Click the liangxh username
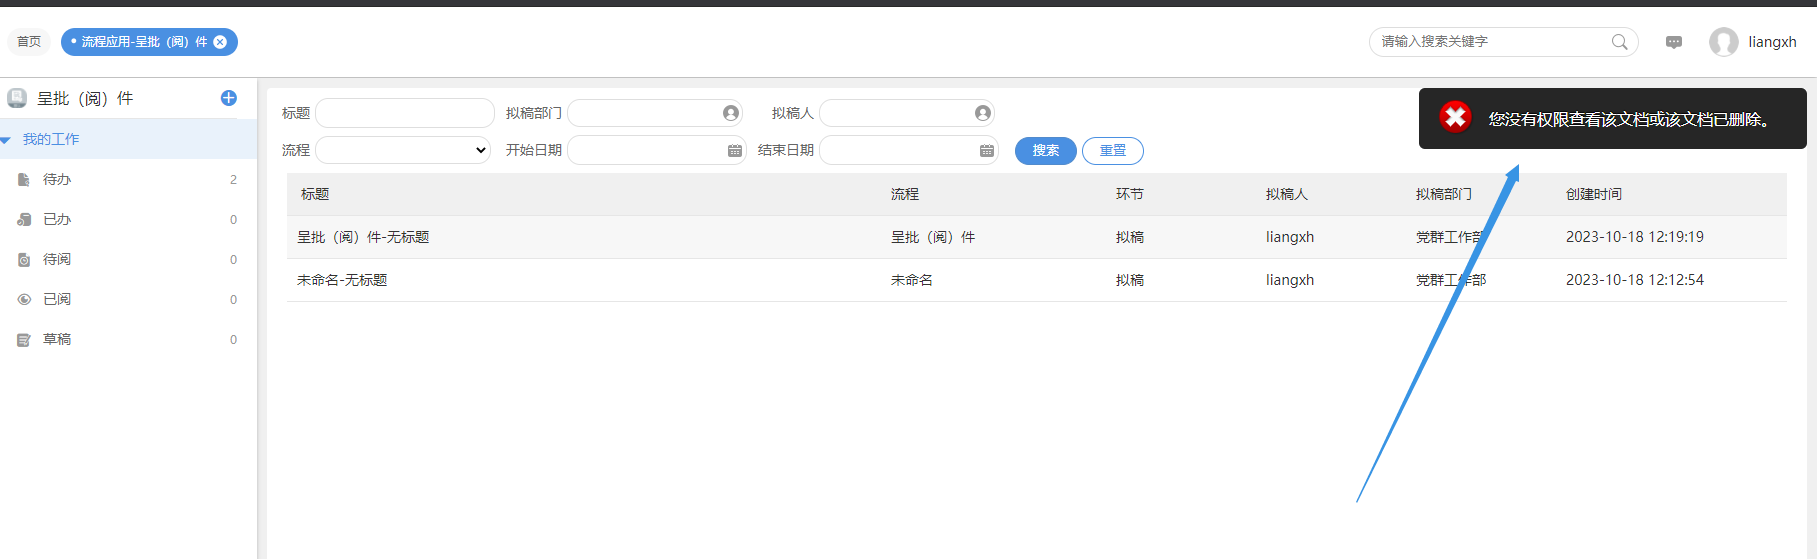Screen dimensions: 1817x559 point(1772,42)
